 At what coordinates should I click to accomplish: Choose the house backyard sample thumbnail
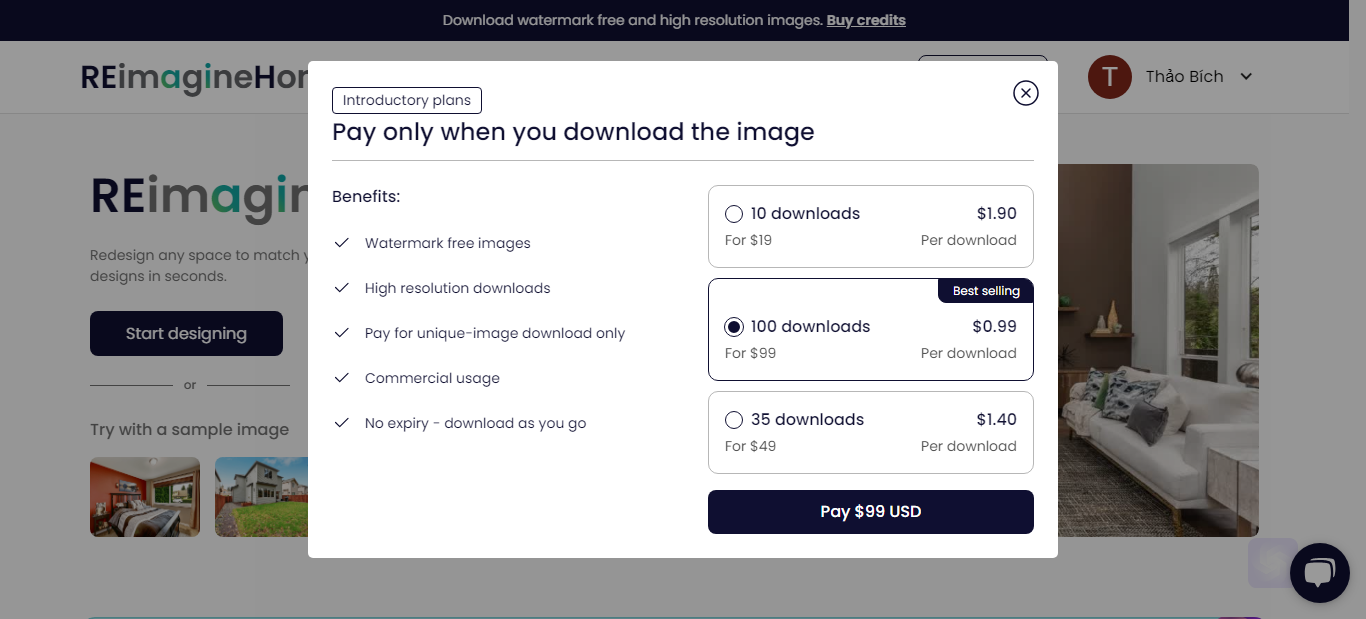[261, 497]
